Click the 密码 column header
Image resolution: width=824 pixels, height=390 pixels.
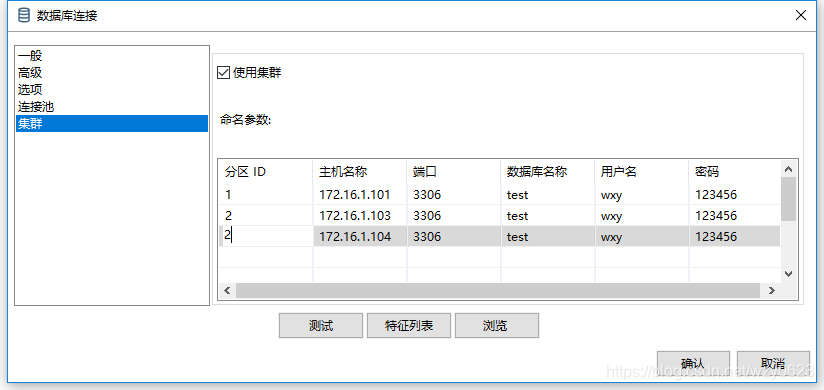tap(735, 171)
